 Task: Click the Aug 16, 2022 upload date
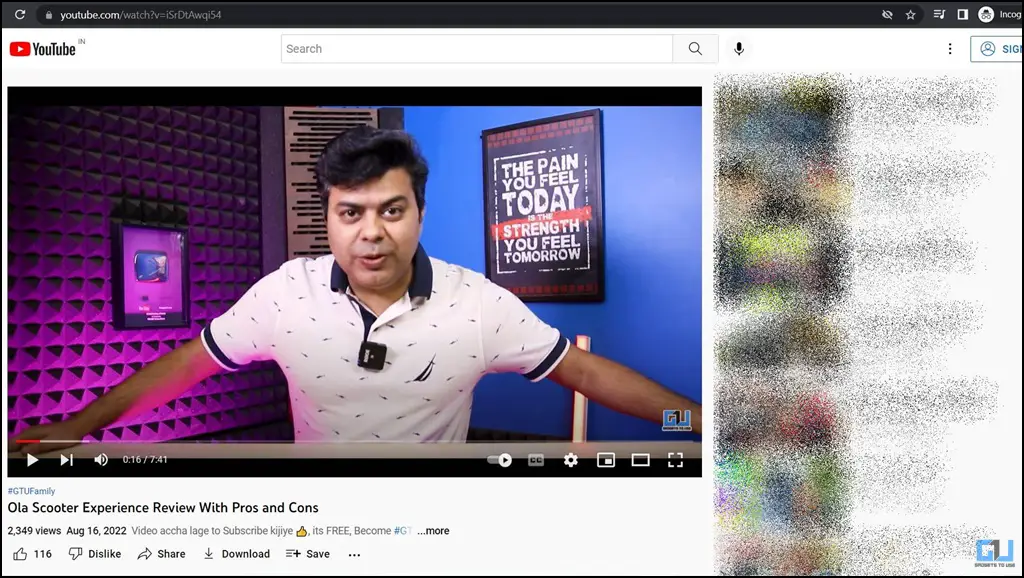click(x=97, y=531)
